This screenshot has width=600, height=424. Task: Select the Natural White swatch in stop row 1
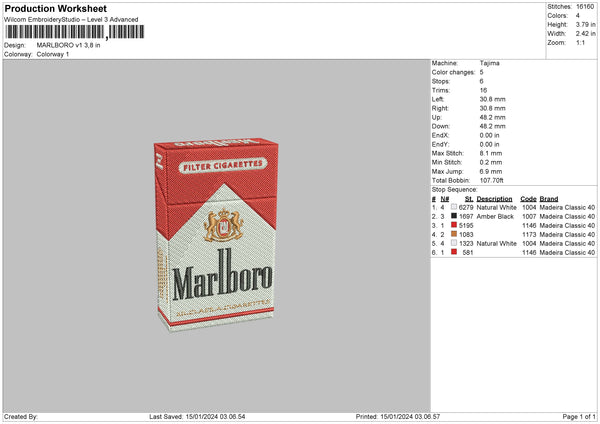pos(454,207)
